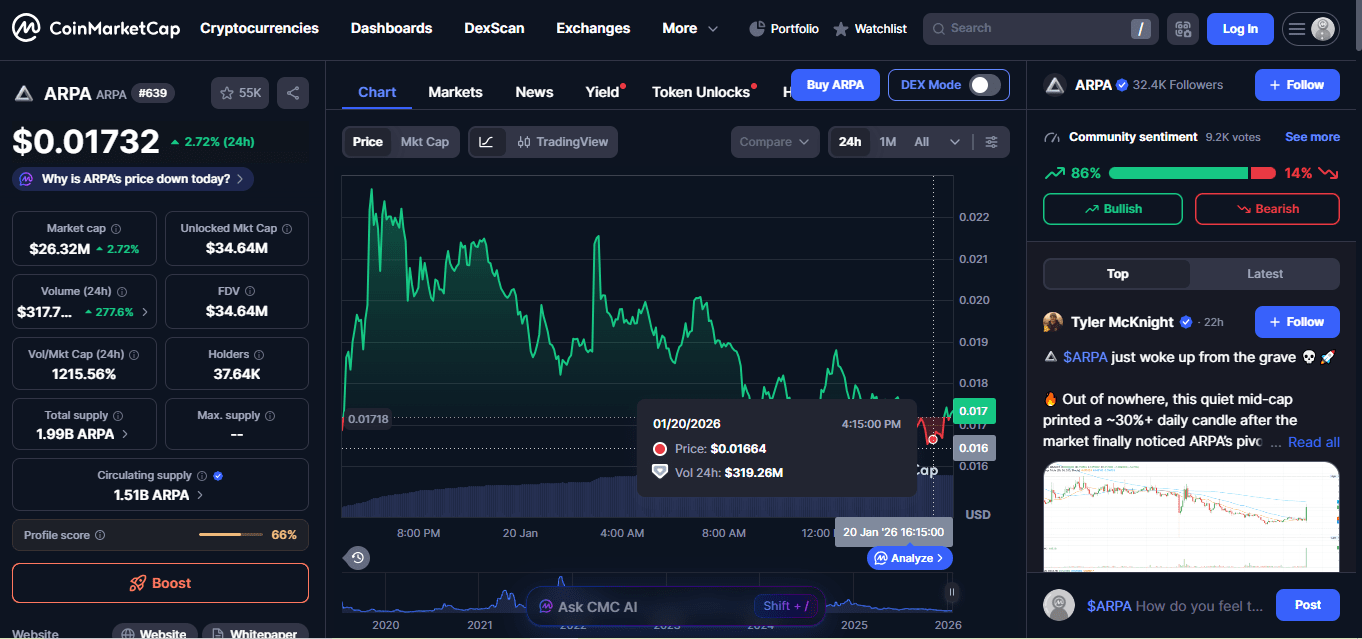Click Read all on Tyler's post

coord(1313,442)
